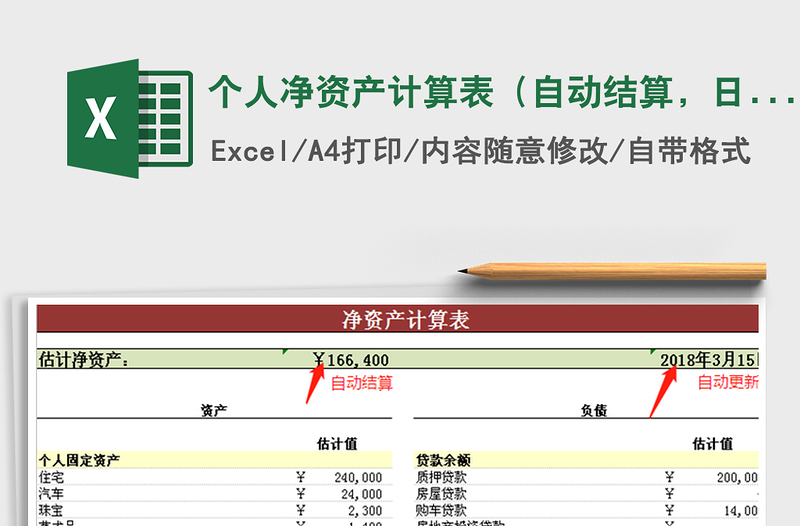This screenshot has height=526, width=800.
Task: Click the 质押贷款 row label
Action: coord(441,477)
